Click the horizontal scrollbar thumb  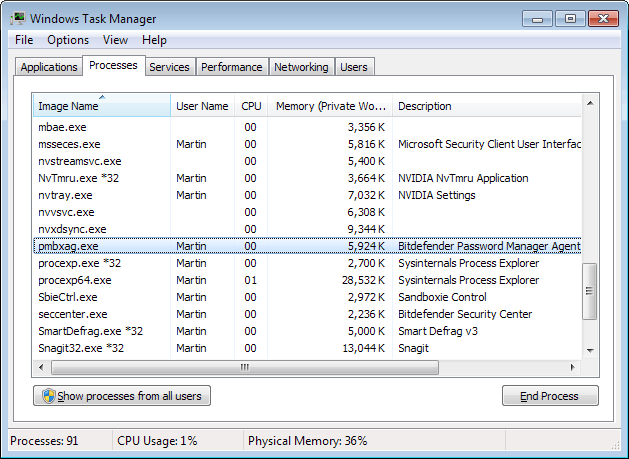coord(245,367)
